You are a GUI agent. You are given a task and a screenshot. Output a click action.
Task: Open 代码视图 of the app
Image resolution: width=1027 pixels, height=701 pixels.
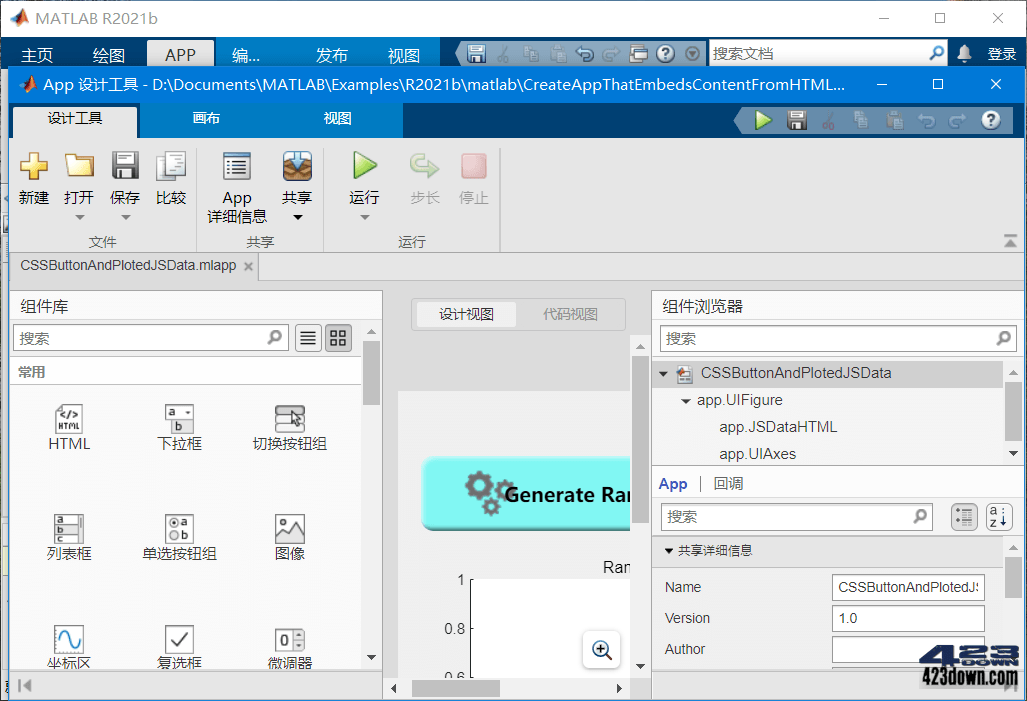pyautogui.click(x=570, y=314)
